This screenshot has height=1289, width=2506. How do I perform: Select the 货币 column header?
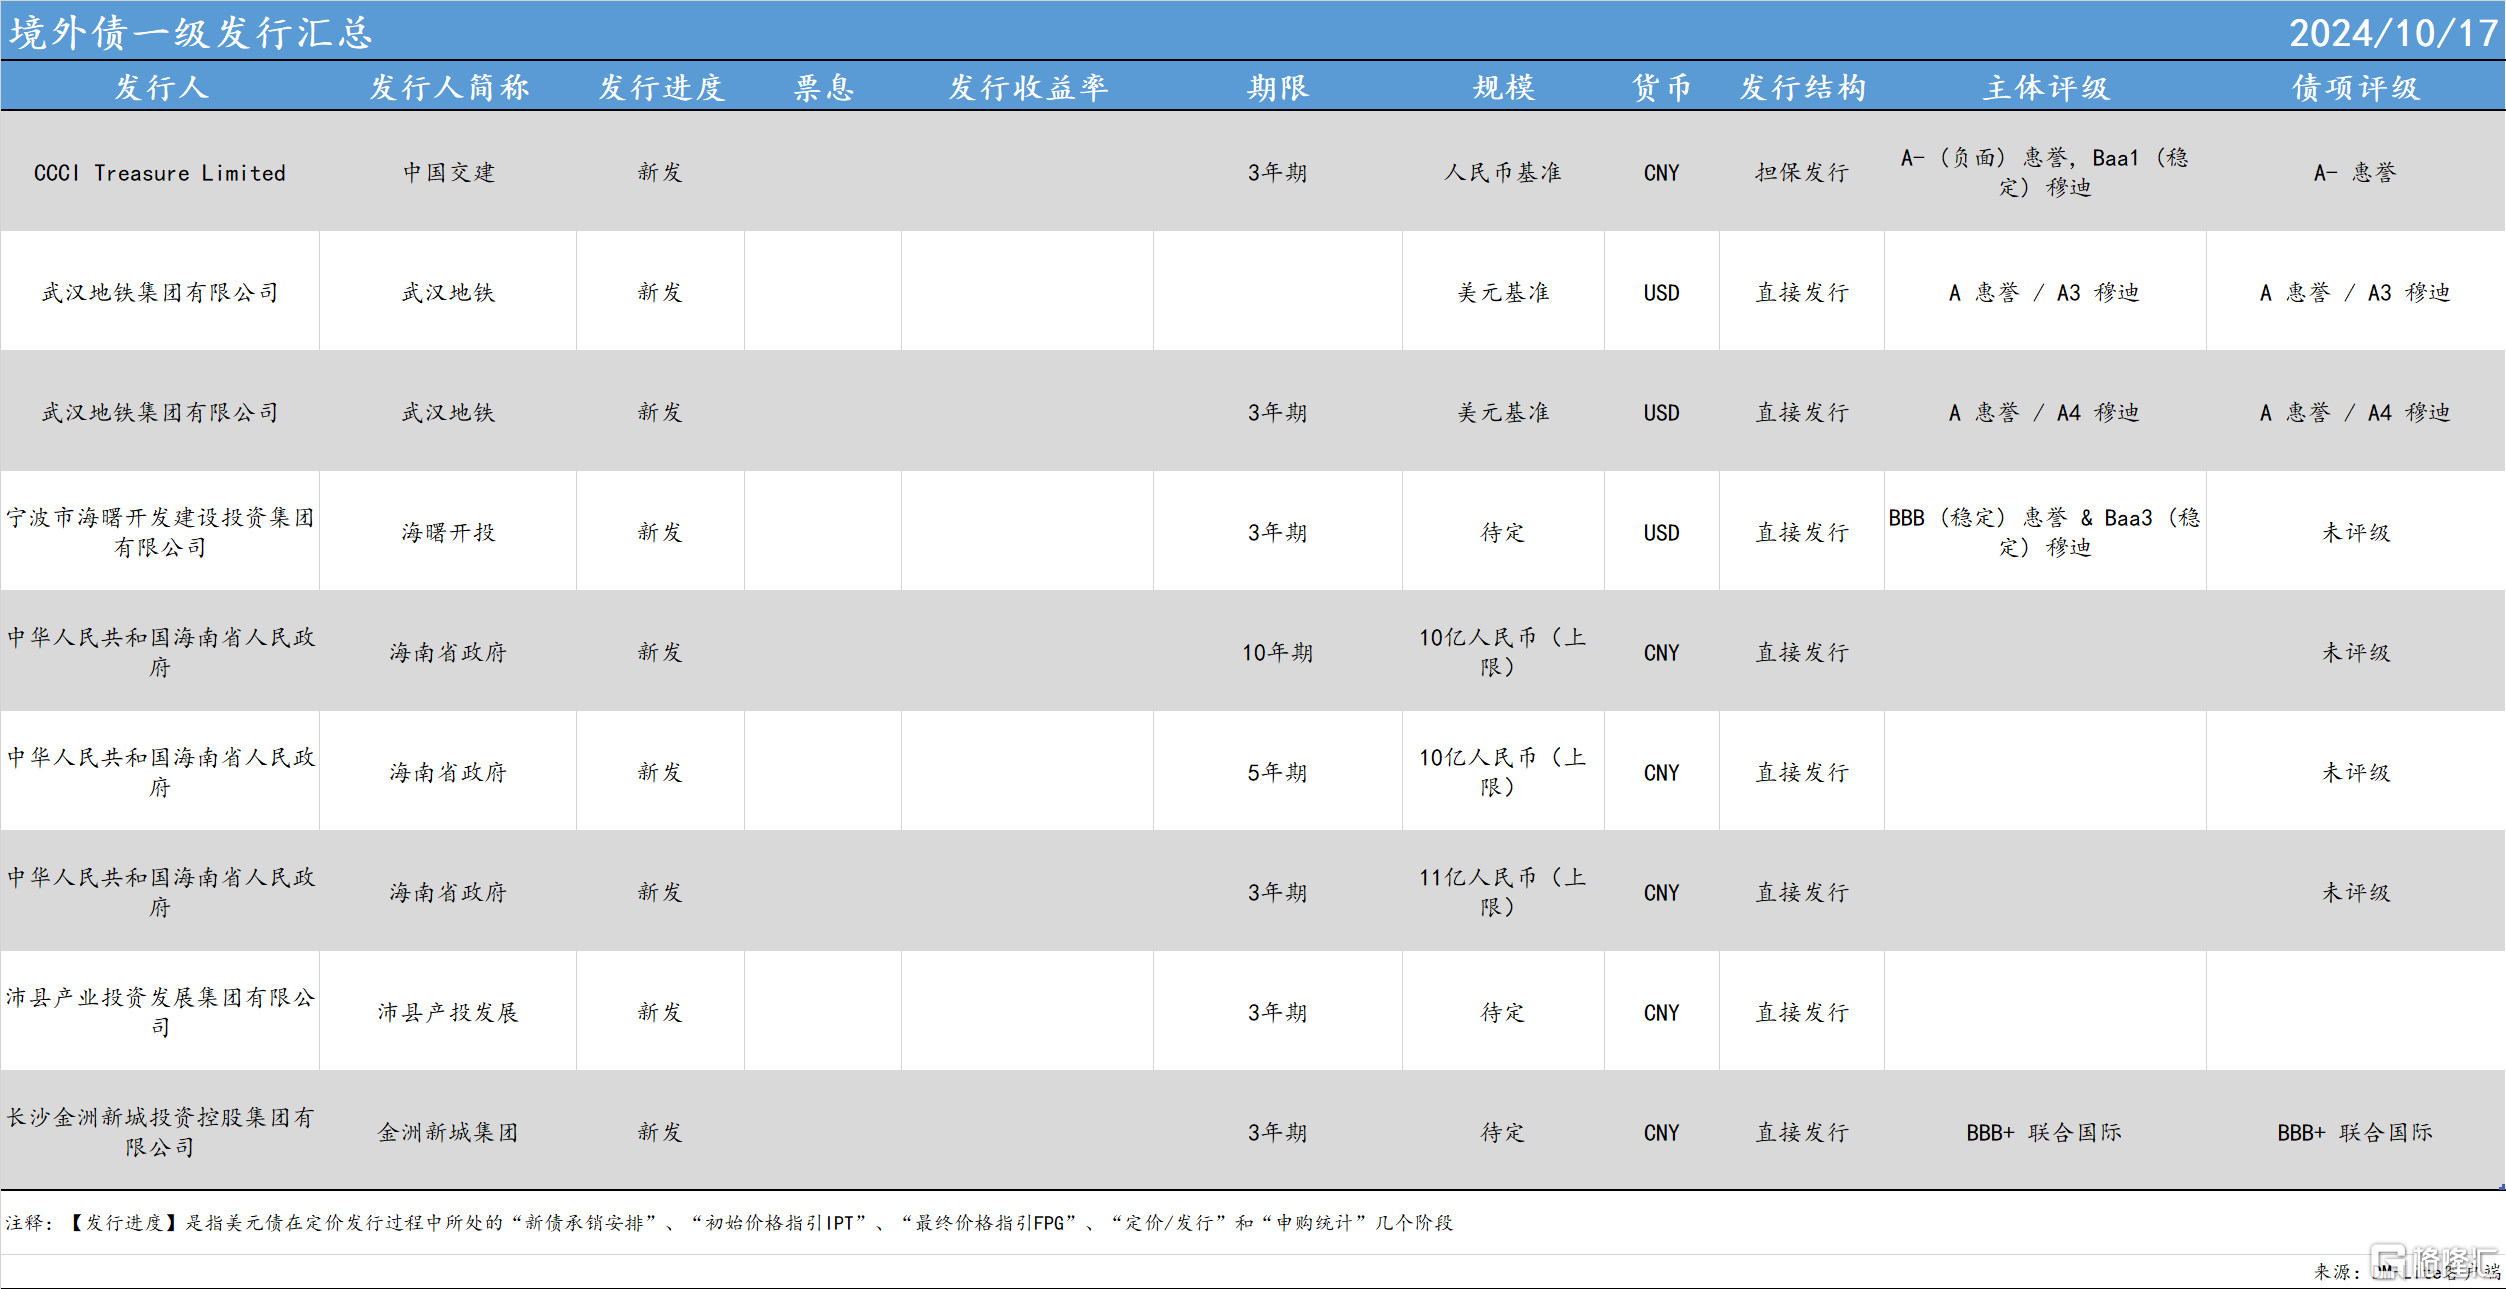(1662, 87)
